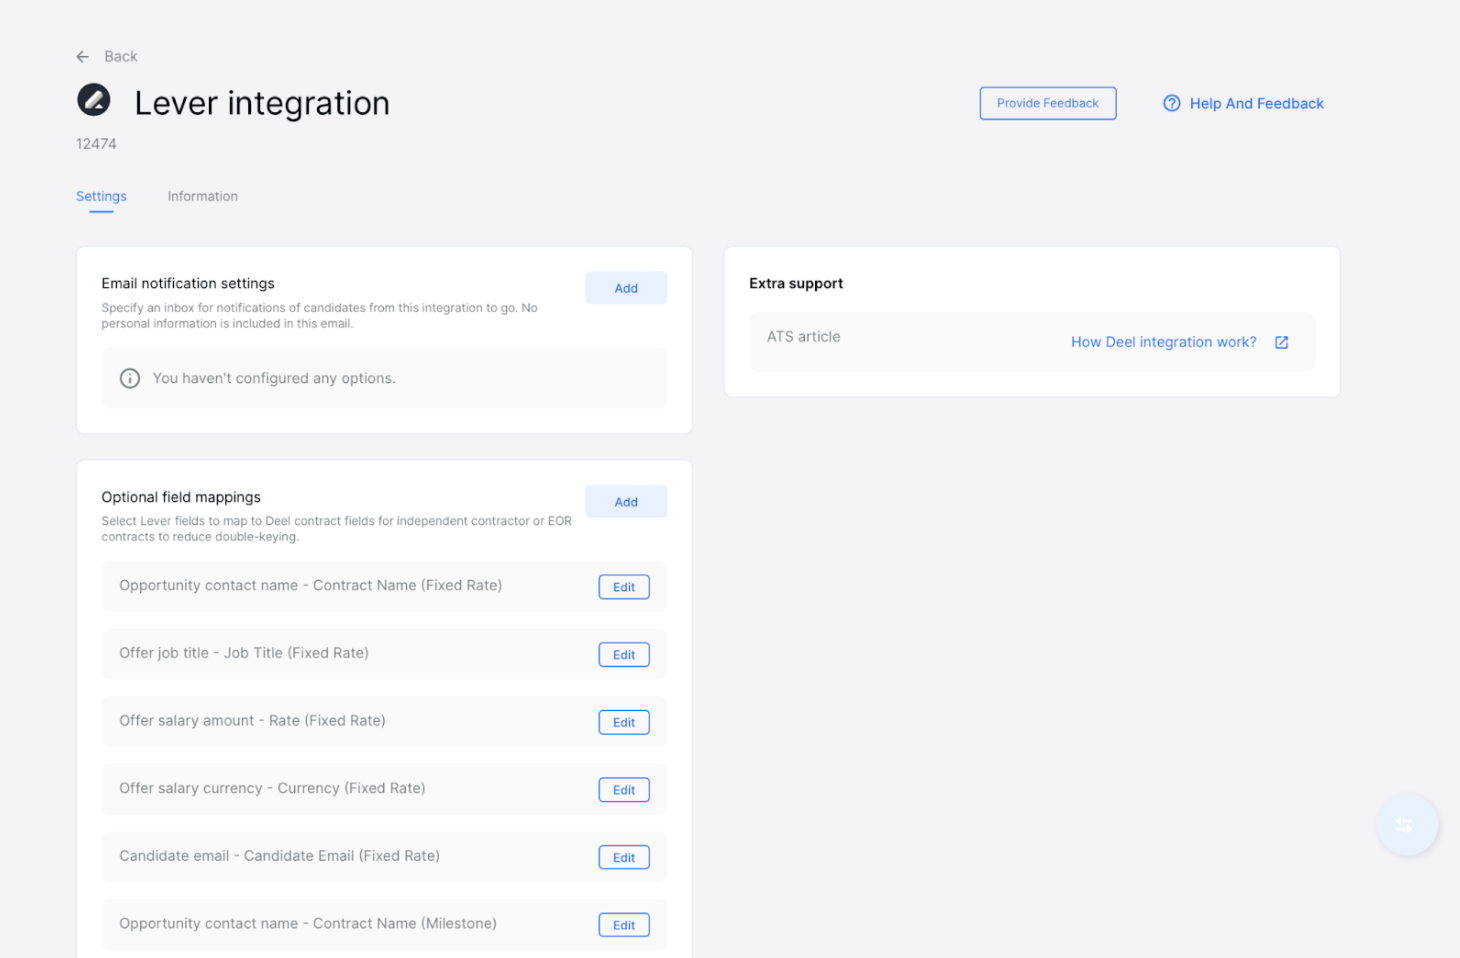Click the info icon in email notification settings
Screen dimensions: 1460x958
[130, 378]
